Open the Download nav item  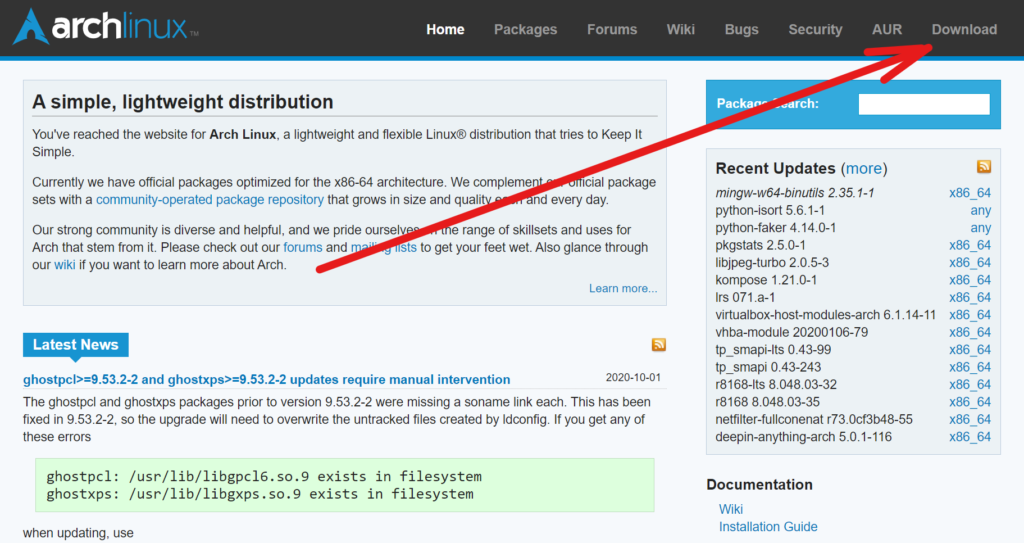tap(964, 29)
